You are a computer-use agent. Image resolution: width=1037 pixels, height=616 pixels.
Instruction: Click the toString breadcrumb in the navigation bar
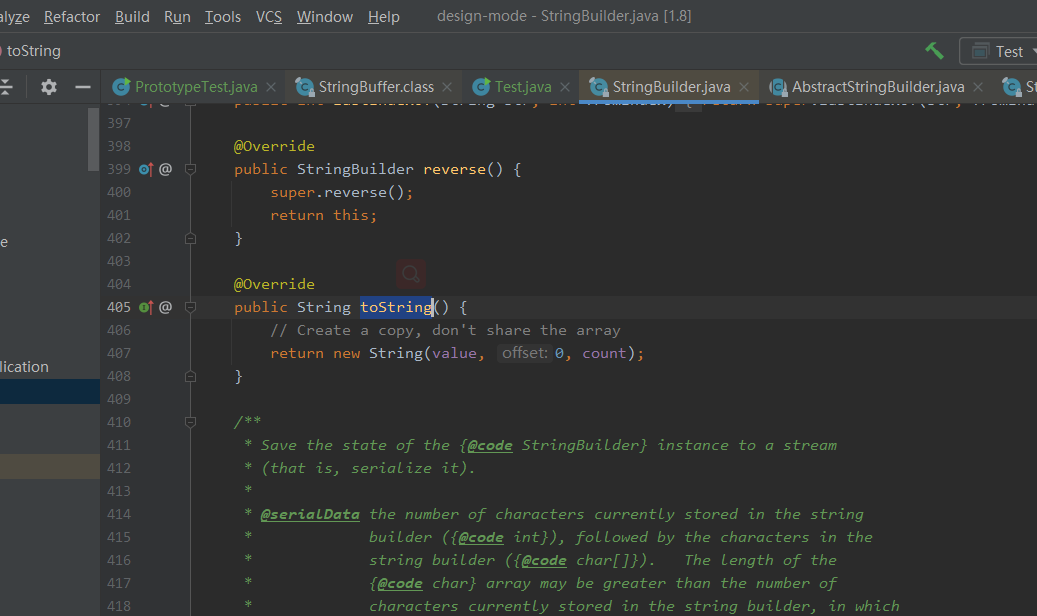pos(33,51)
